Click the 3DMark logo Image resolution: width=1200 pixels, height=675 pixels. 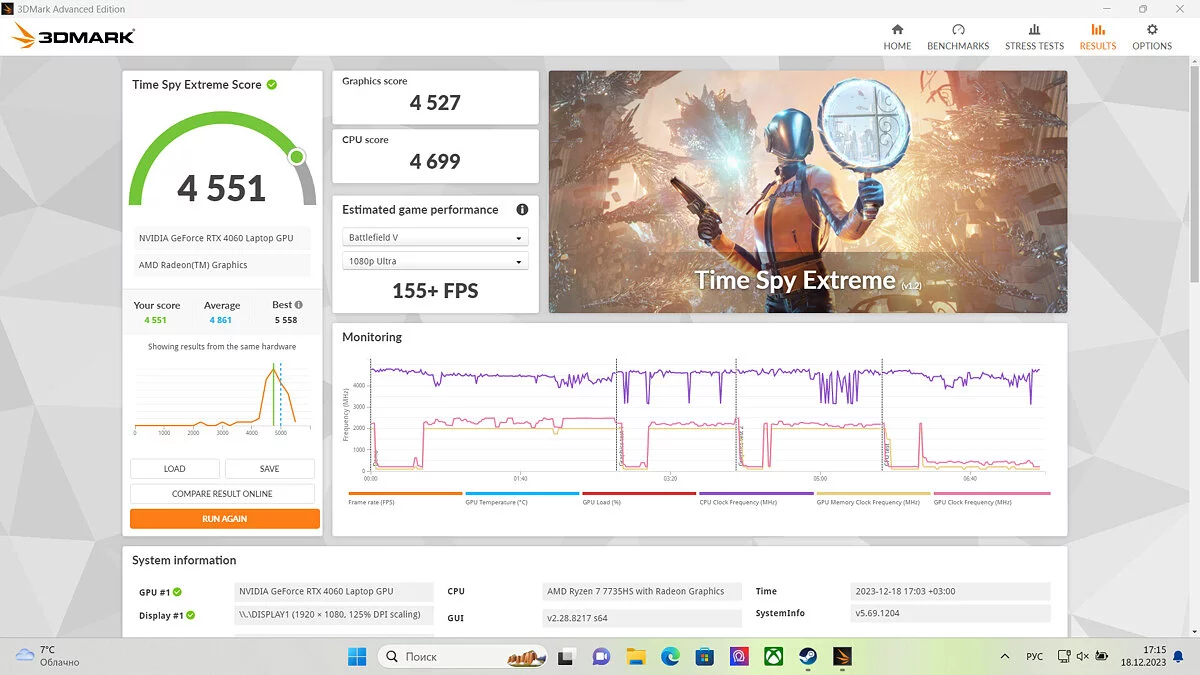point(73,37)
